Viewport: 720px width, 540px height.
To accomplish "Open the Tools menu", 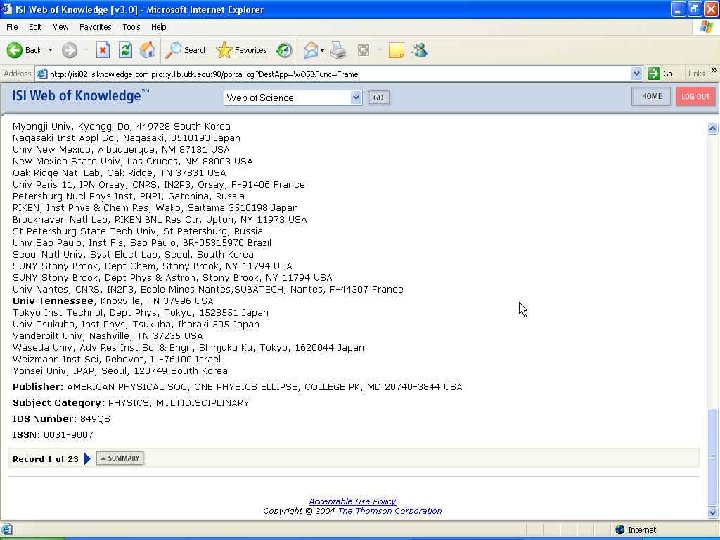I will pyautogui.click(x=131, y=27).
